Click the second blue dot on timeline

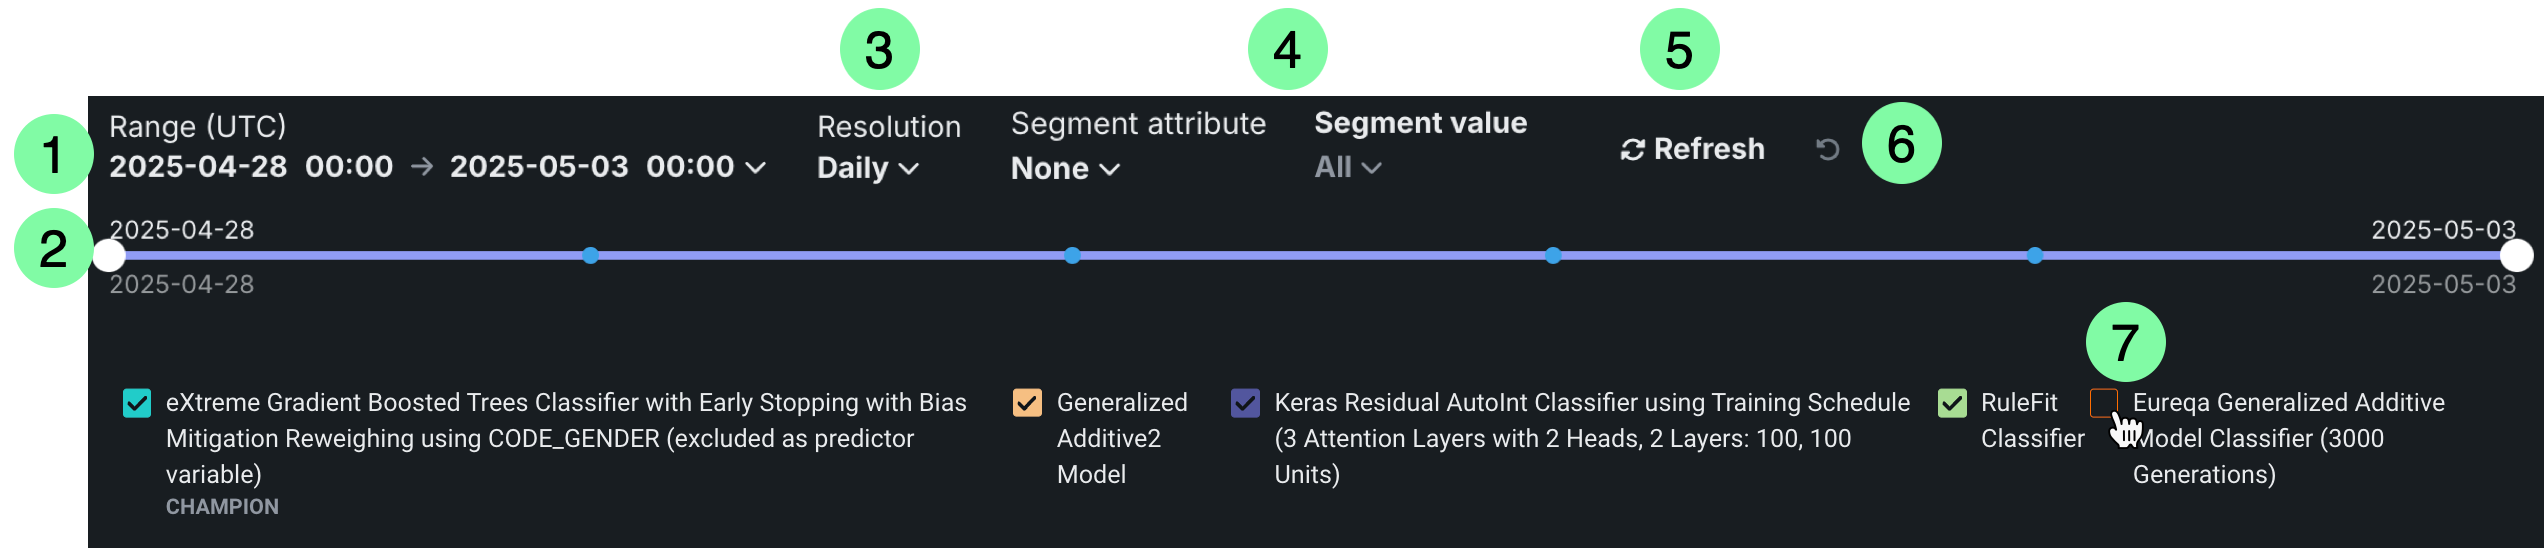pos(591,256)
